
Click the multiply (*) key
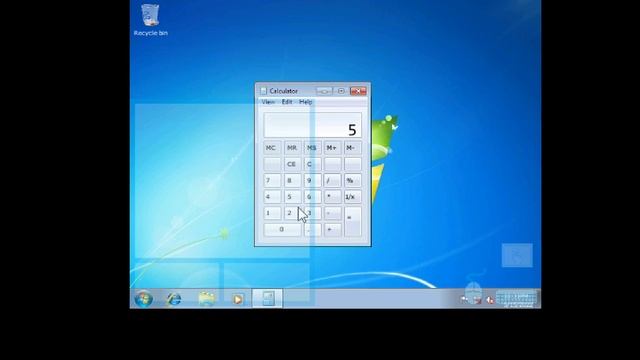[x=332, y=197]
